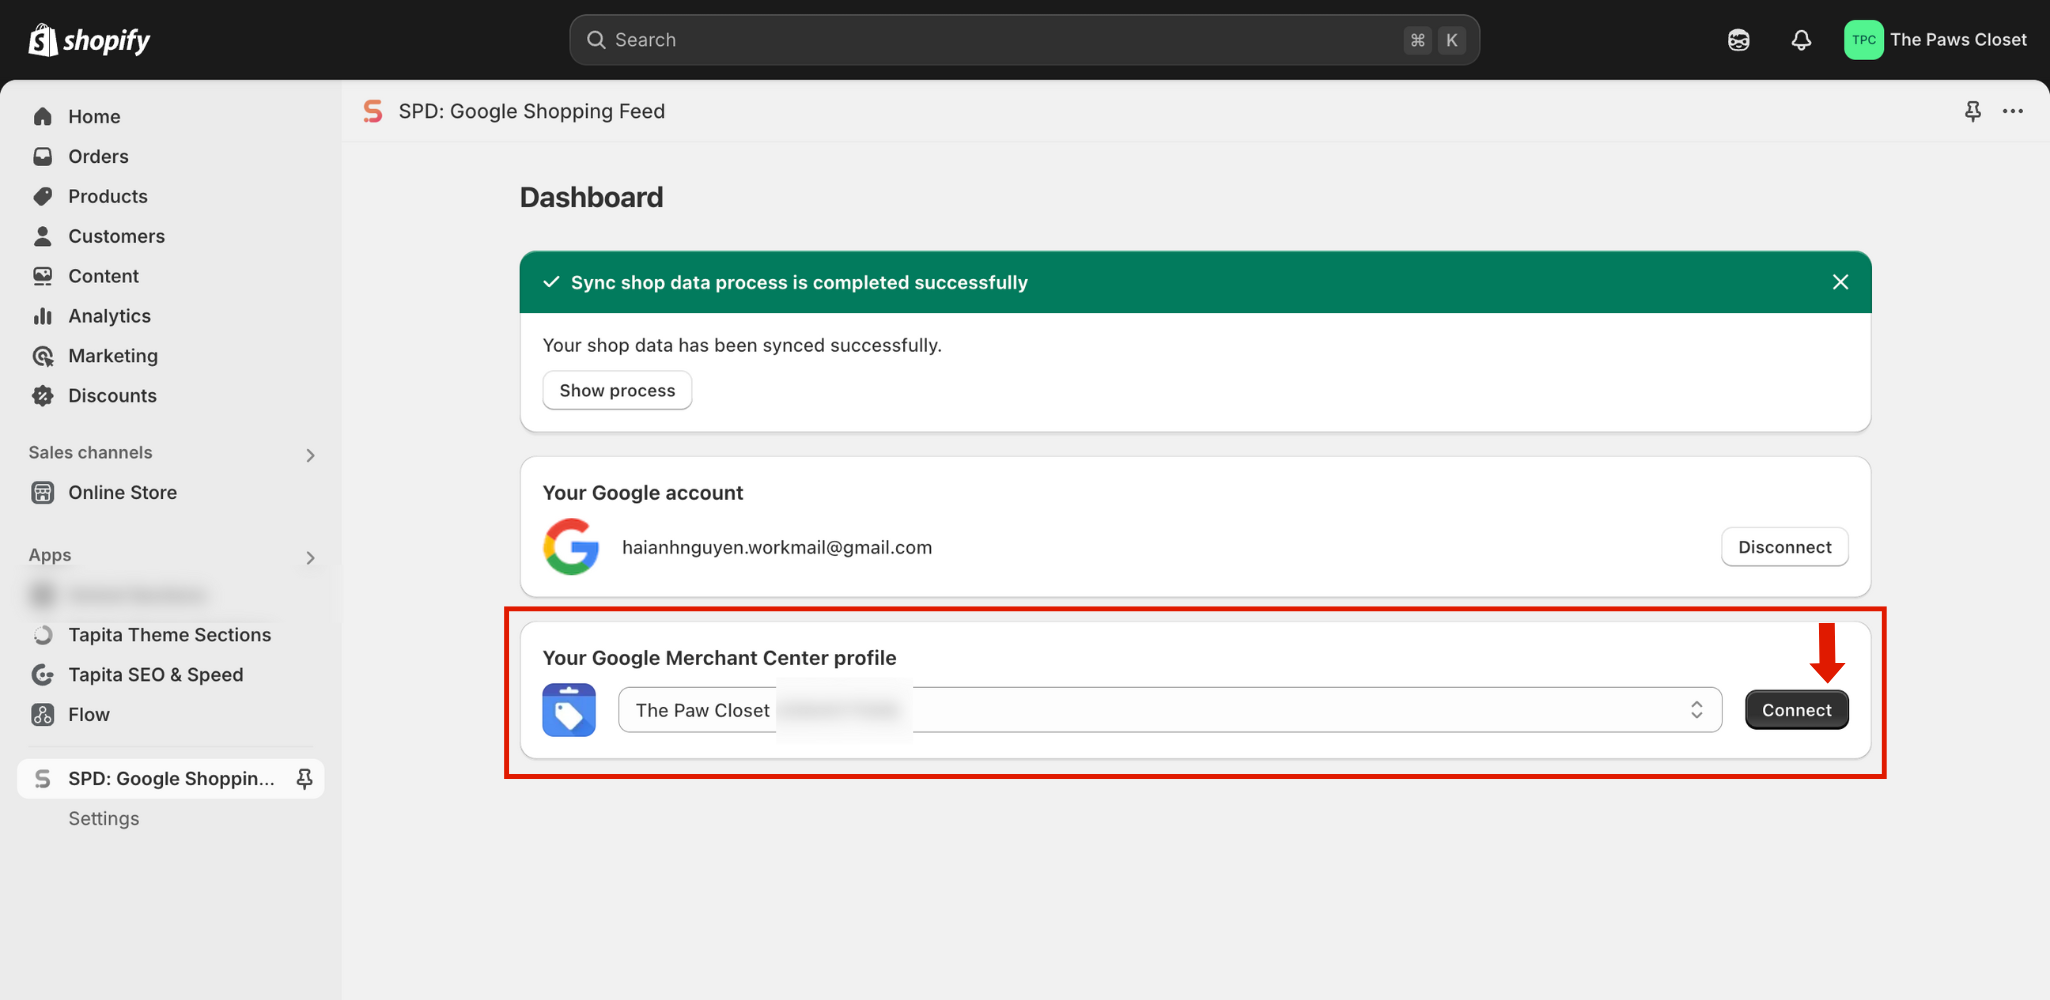Open Marketing section
2050x1000 pixels.
click(113, 356)
